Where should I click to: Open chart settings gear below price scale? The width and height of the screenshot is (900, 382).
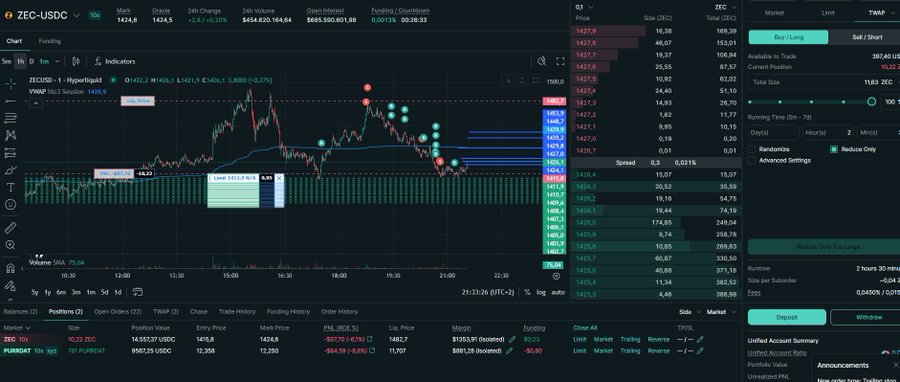click(x=556, y=276)
